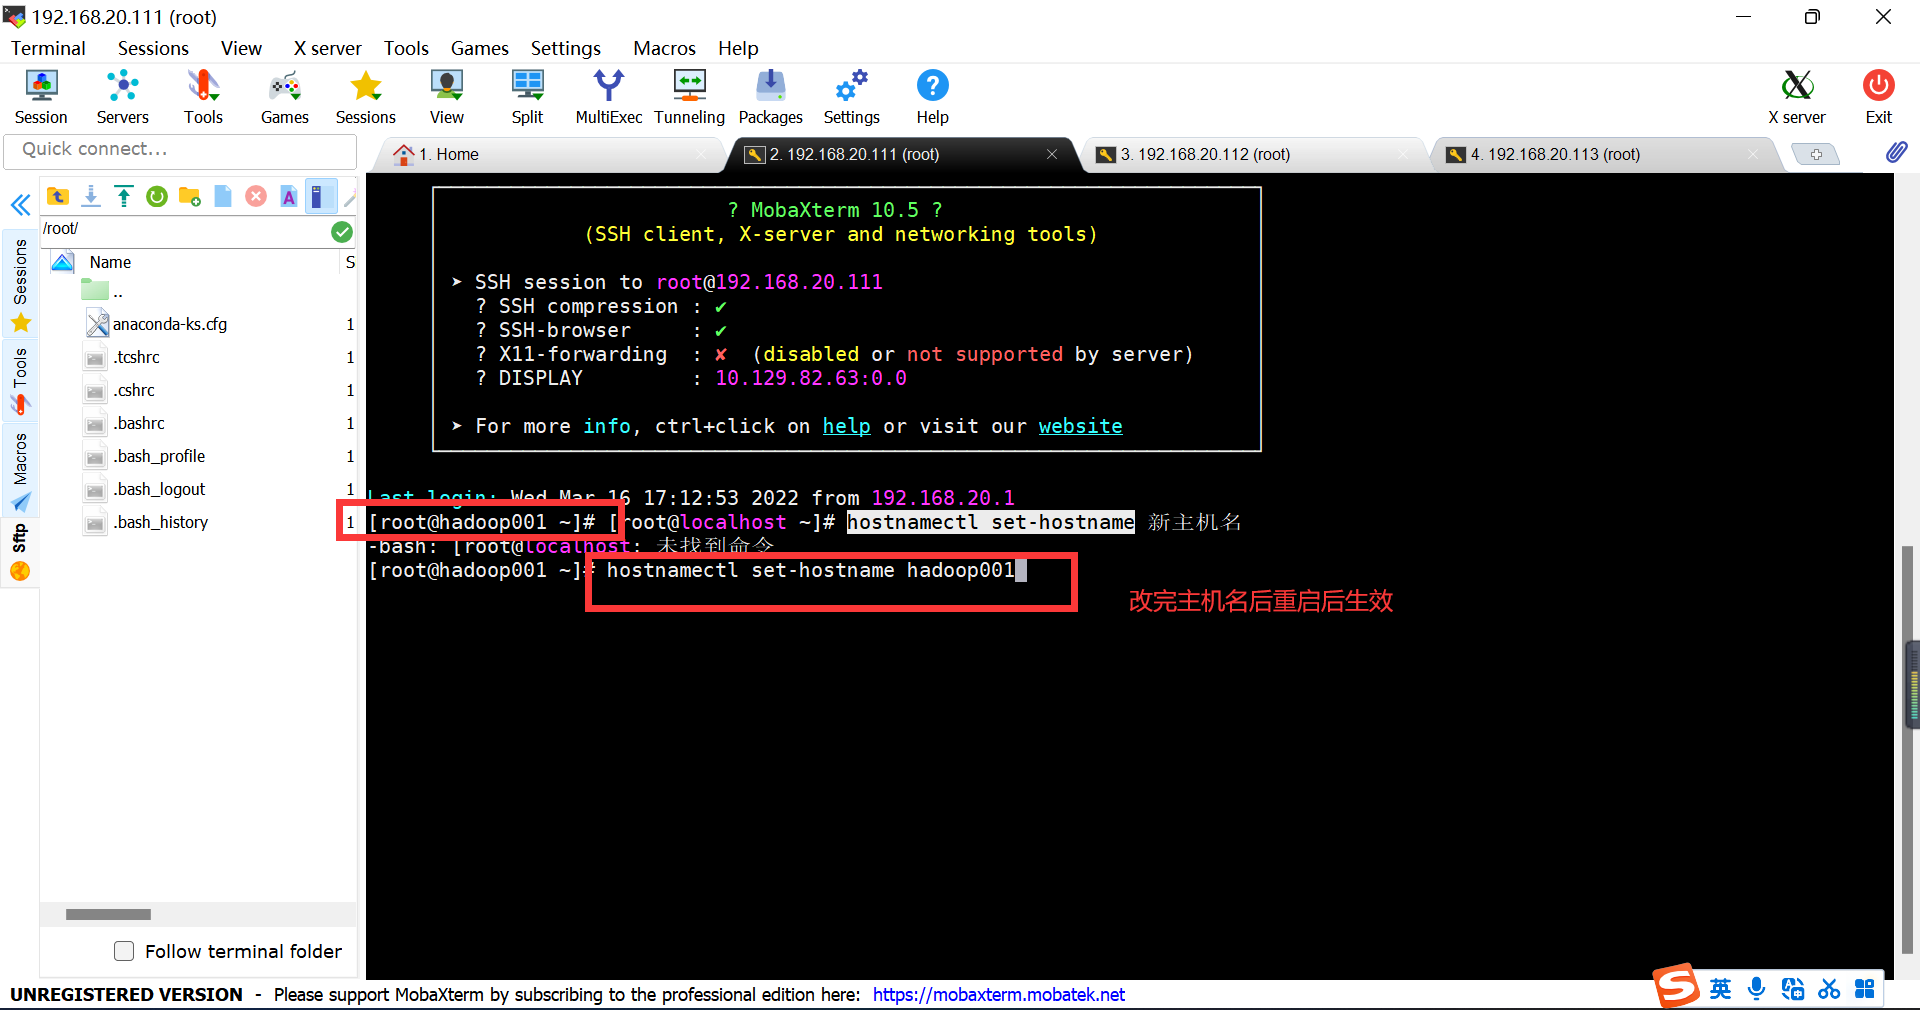Viewport: 1920px width, 1010px height.
Task: Open Settings gears toolbar icon
Action: pos(852,97)
